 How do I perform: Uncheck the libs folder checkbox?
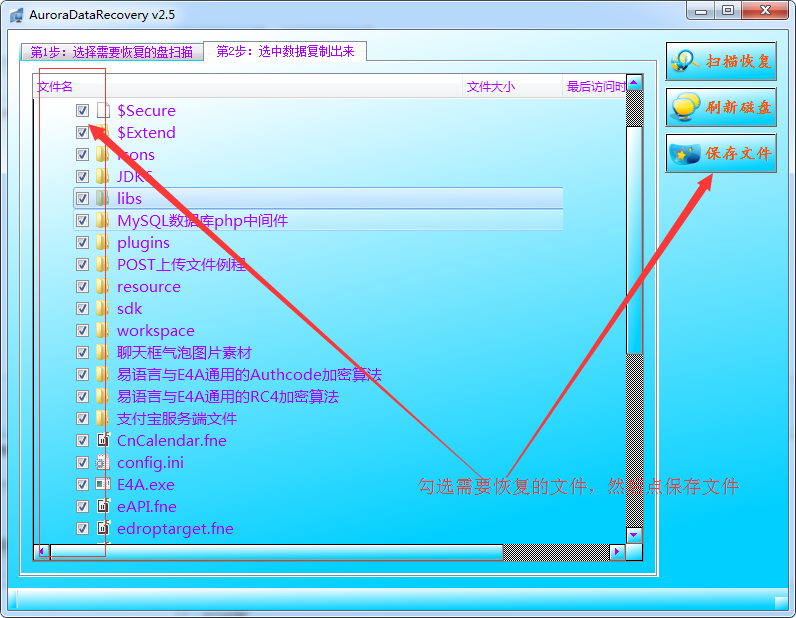click(82, 199)
